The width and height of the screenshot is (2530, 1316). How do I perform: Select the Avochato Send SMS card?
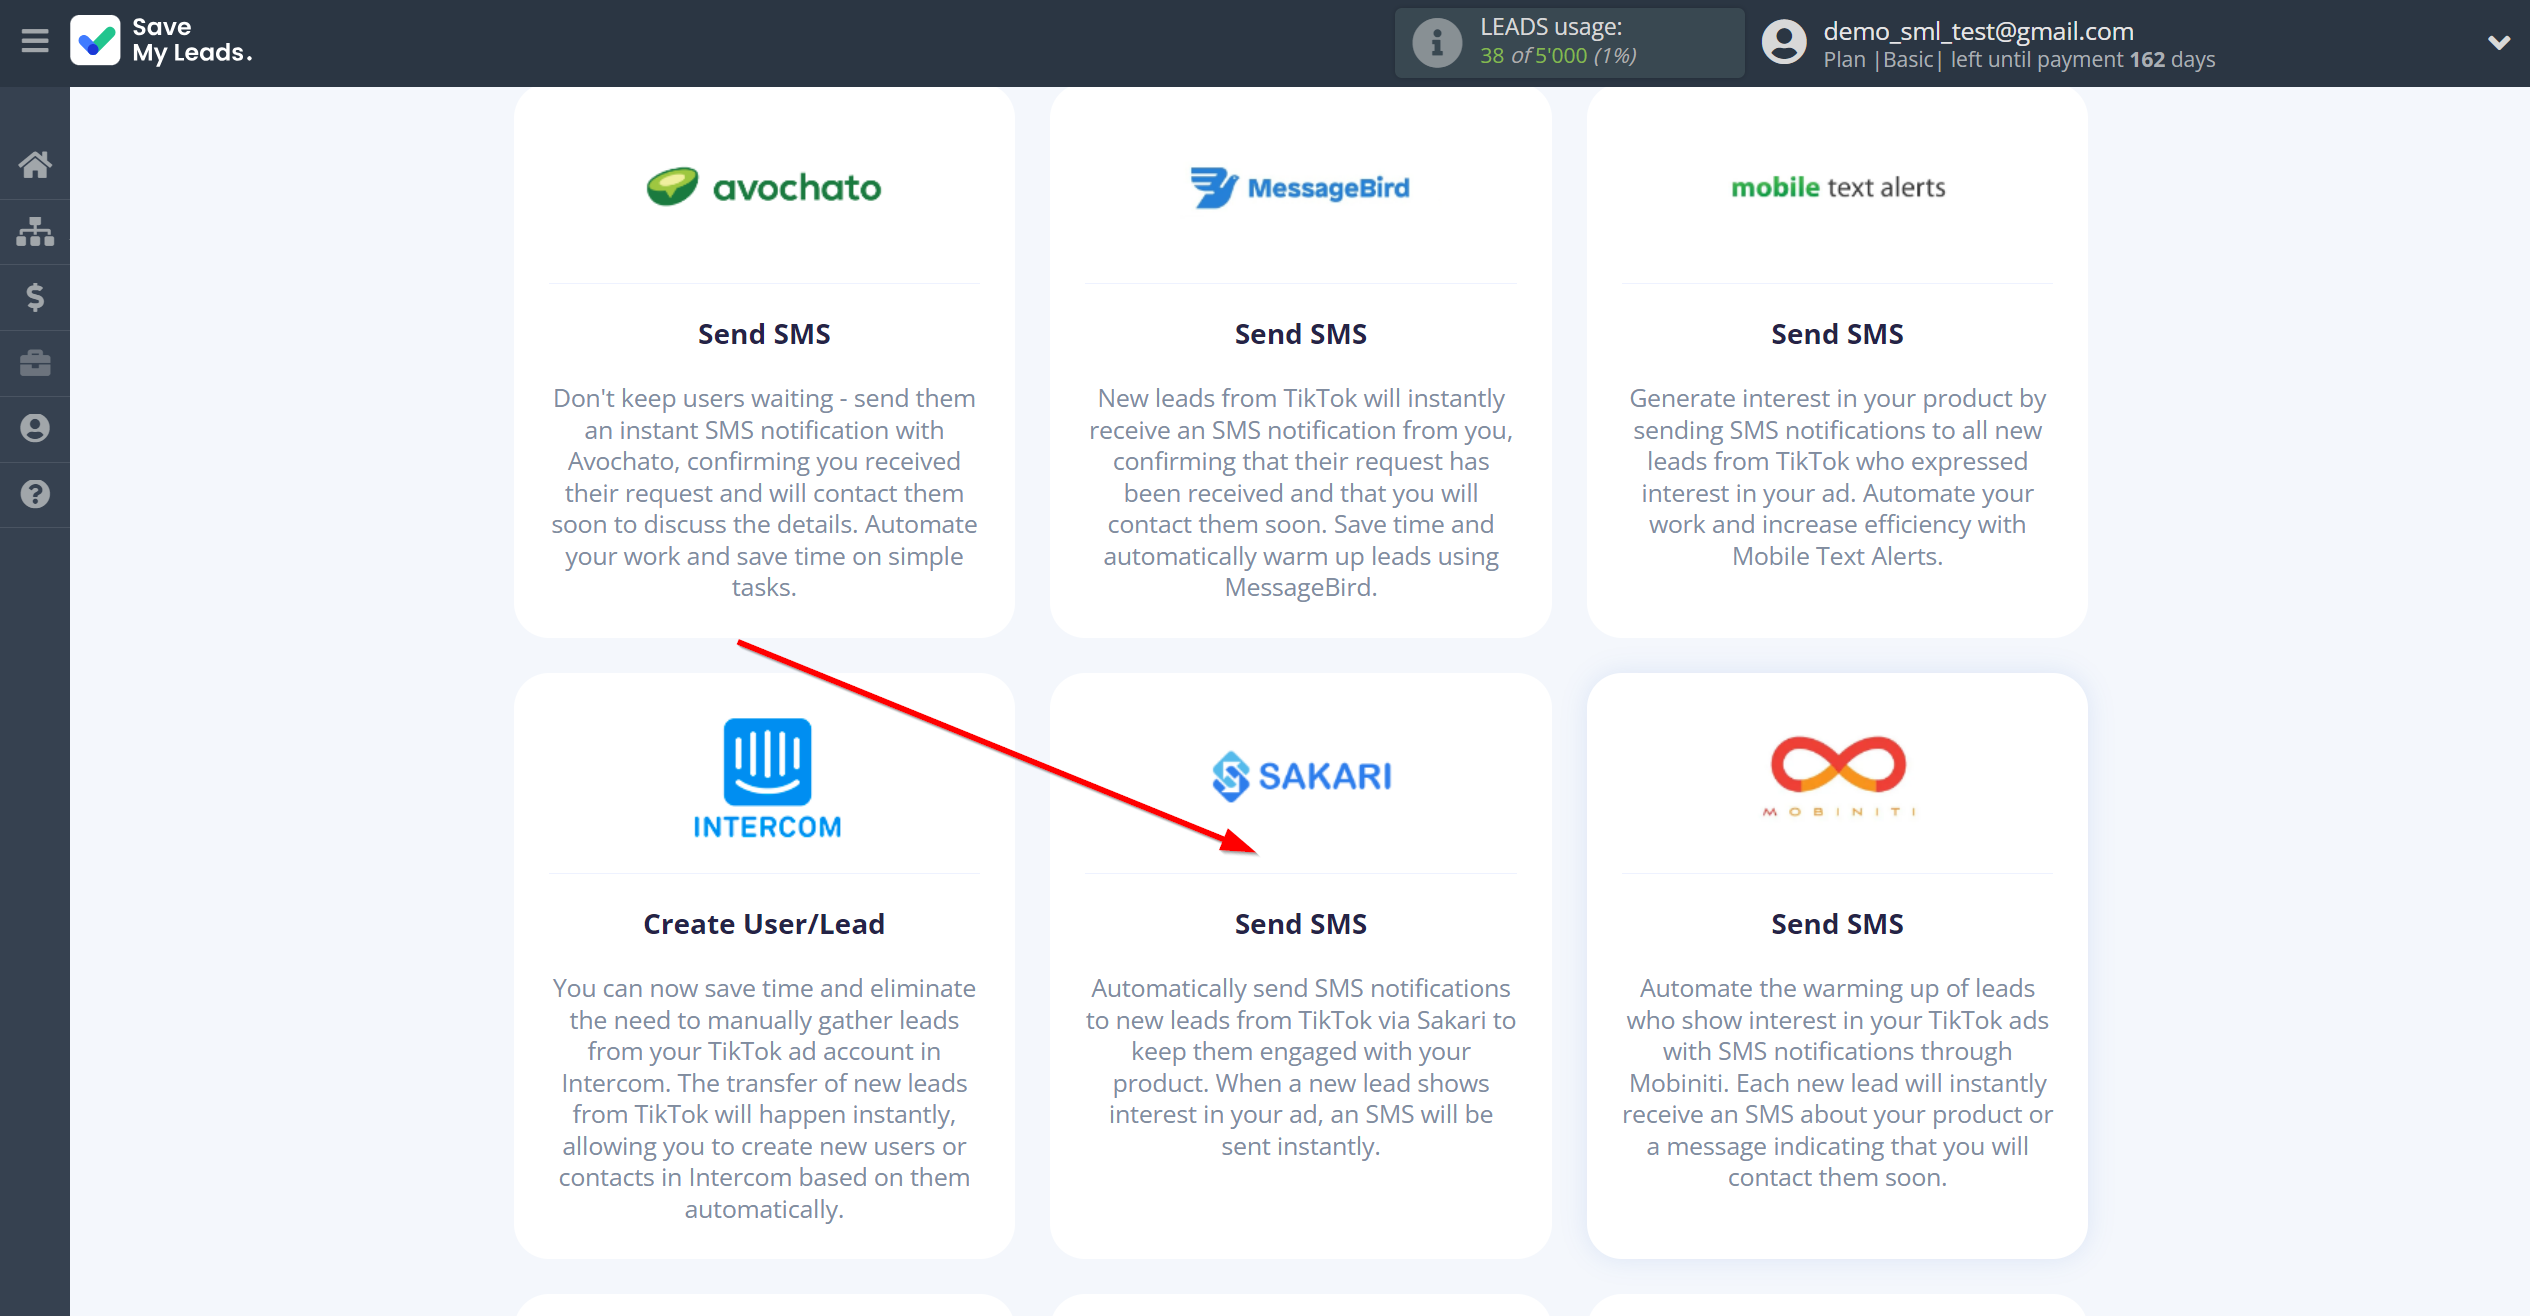[764, 362]
